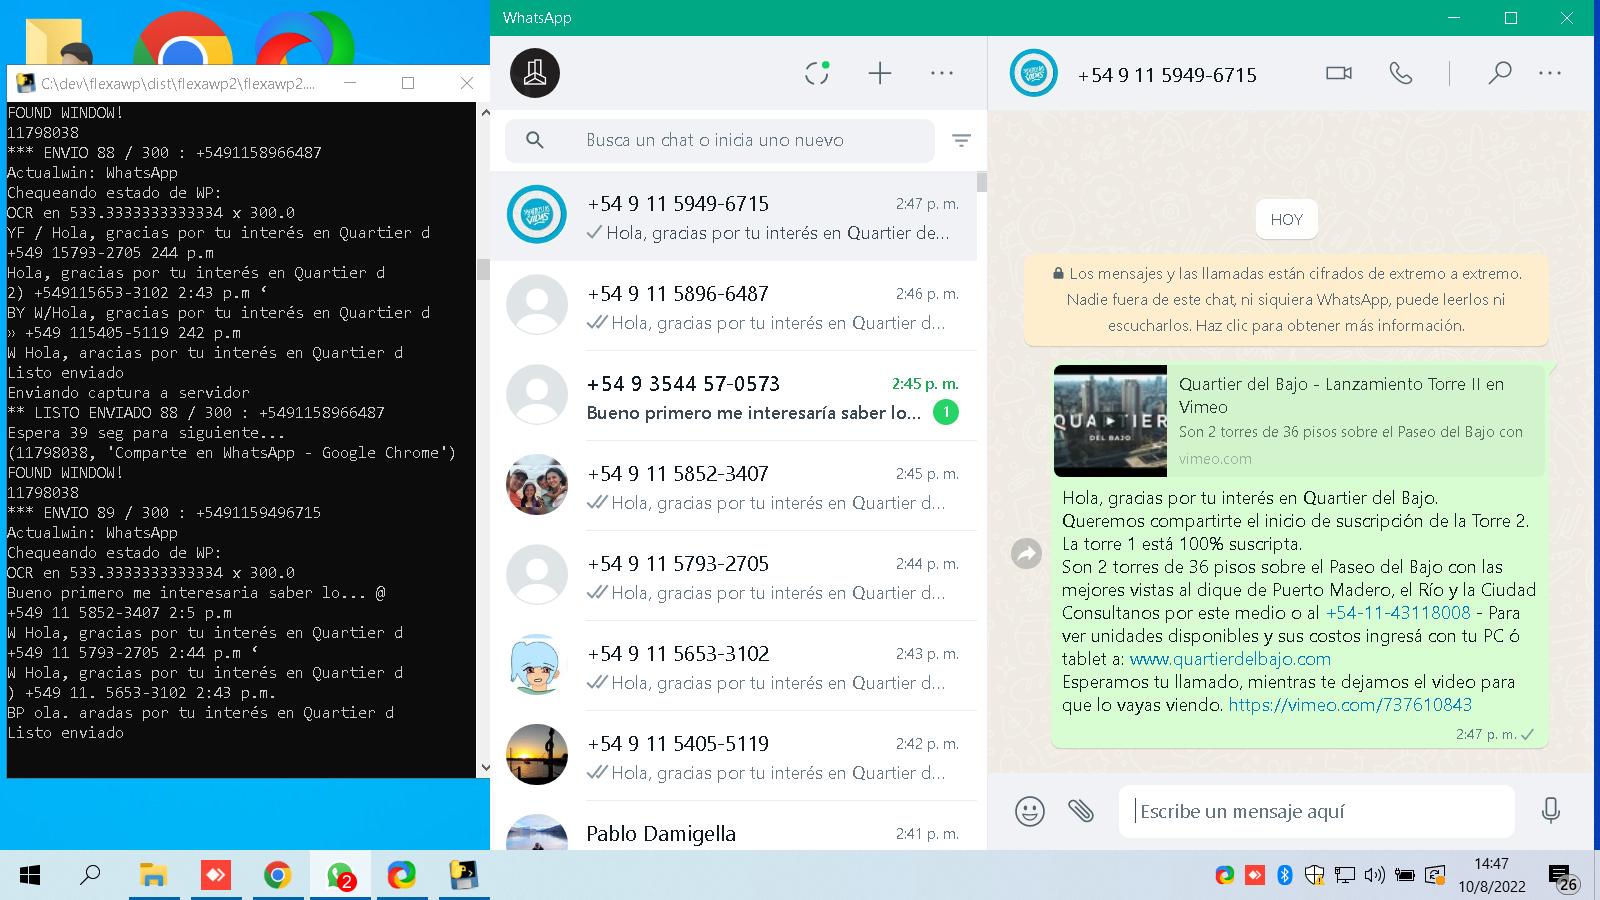Open the Windows Start menu
Image resolution: width=1600 pixels, height=900 pixels.
[x=29, y=876]
